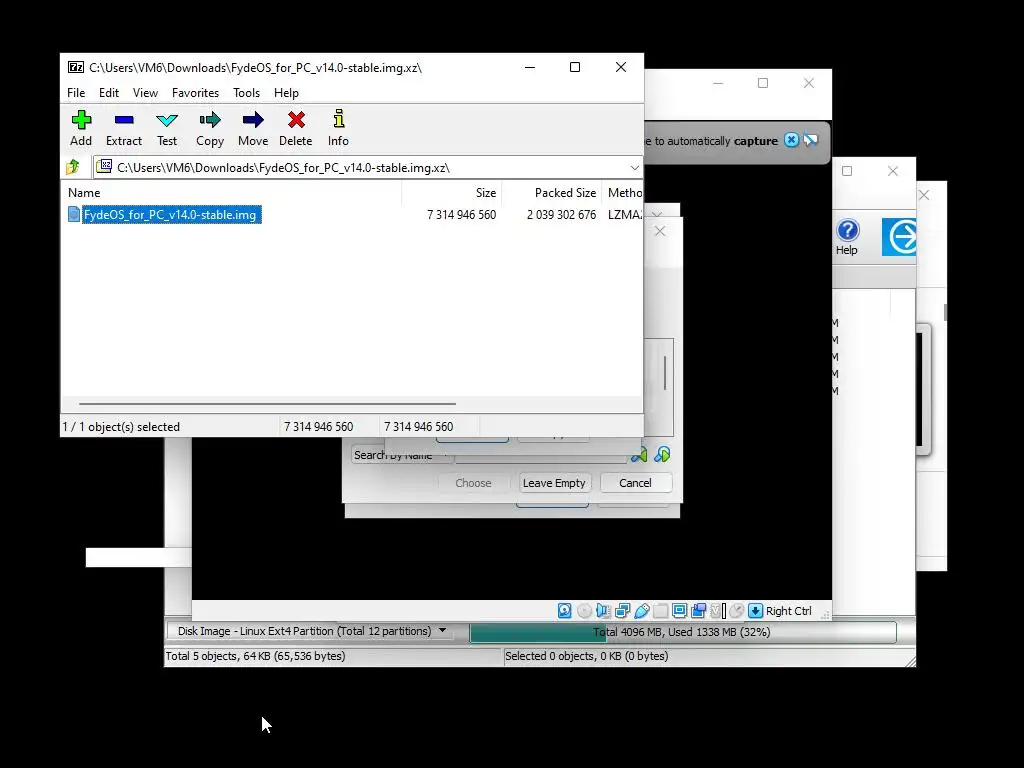
Task: Click the vertical scrollbar in dialog list
Action: tap(665, 374)
